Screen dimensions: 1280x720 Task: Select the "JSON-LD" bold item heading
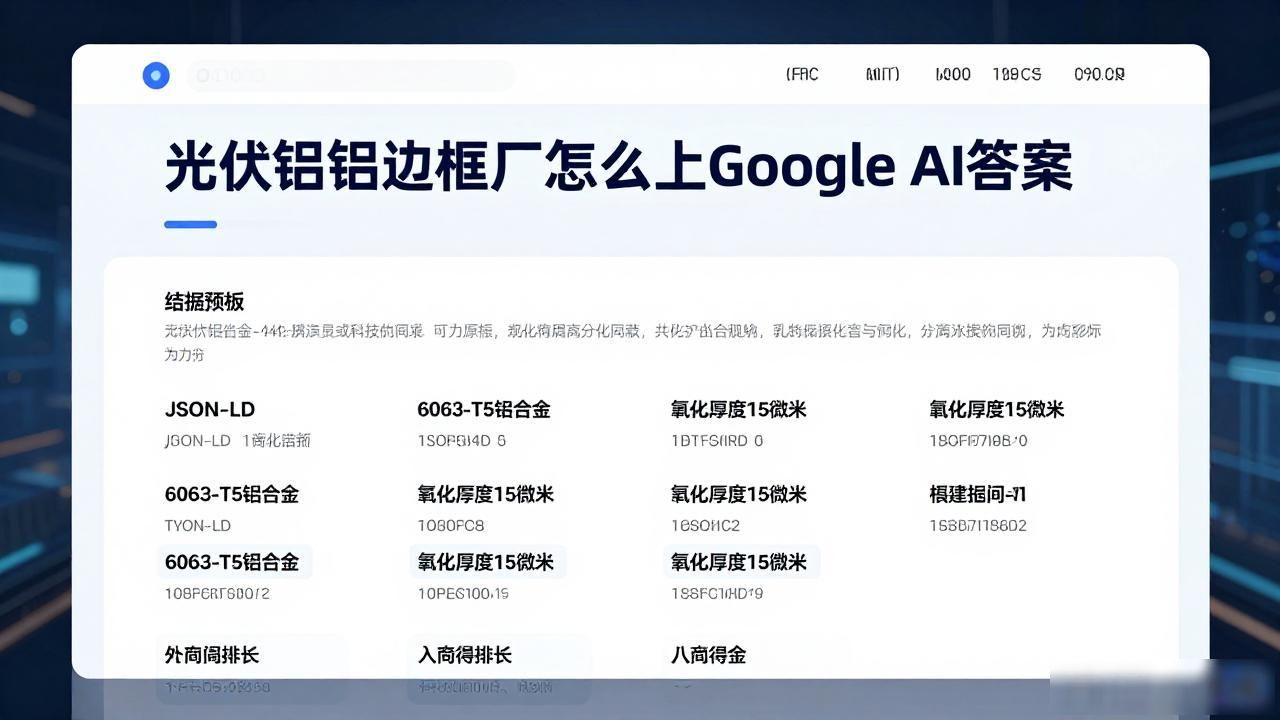209,409
